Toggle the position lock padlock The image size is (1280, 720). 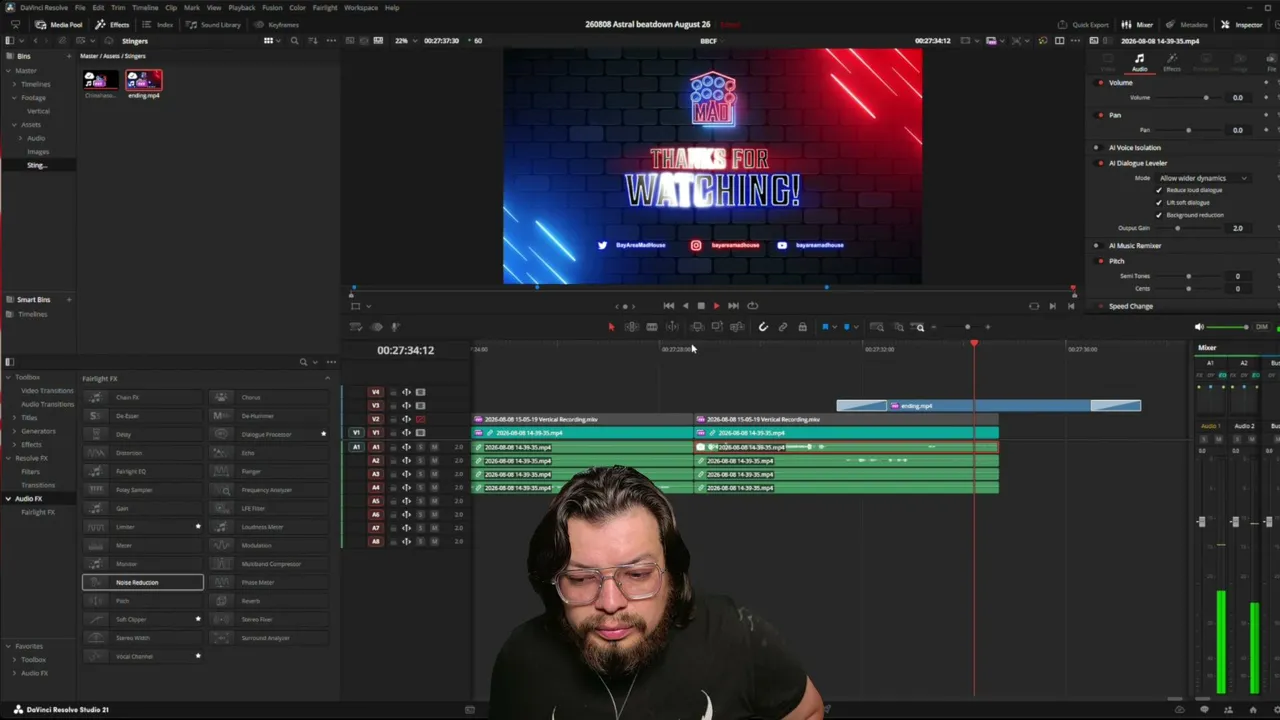pos(802,327)
